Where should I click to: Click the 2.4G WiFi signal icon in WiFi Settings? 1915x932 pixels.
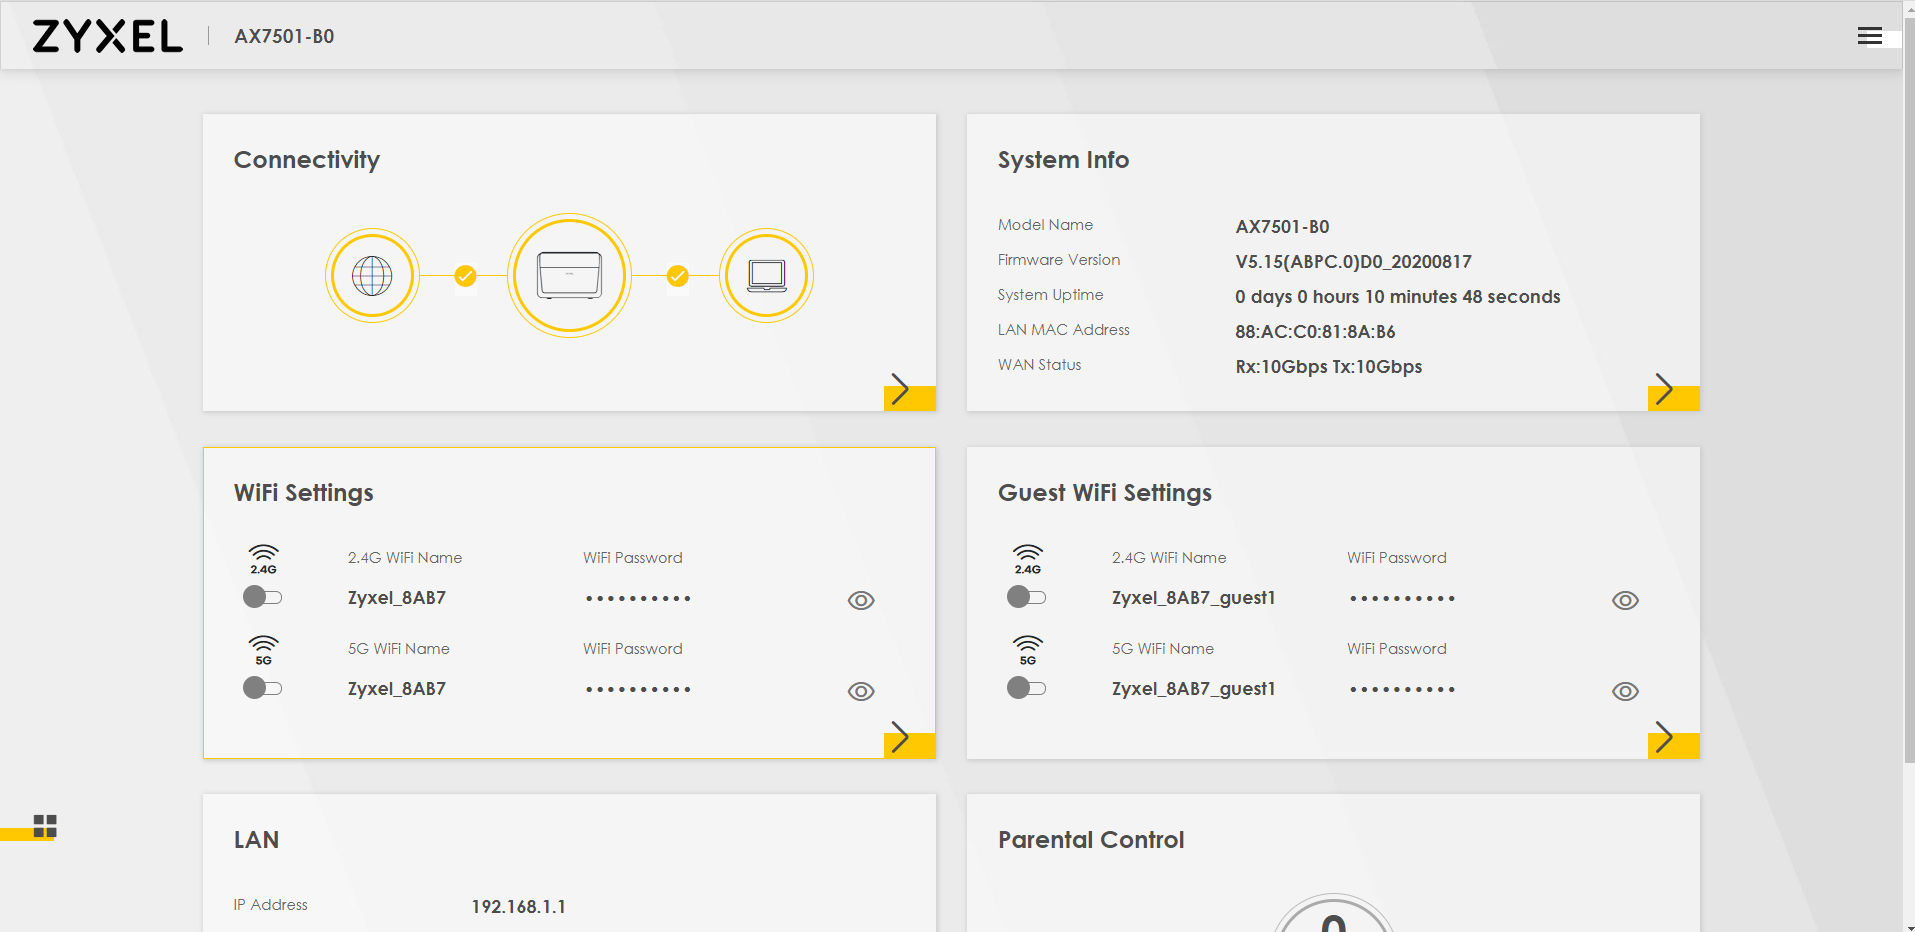click(263, 559)
